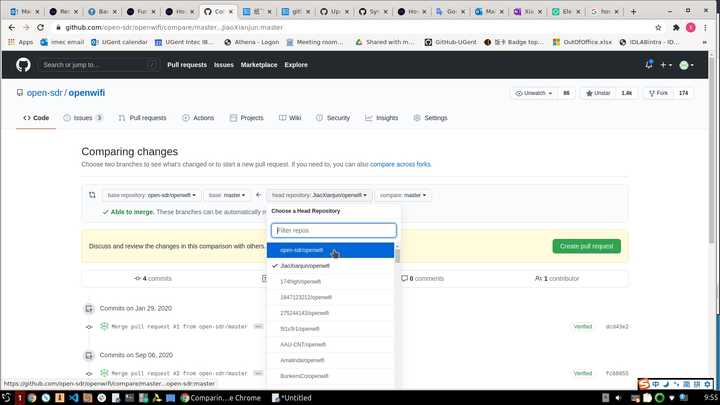Switch to the Issues tab
The width and height of the screenshot is (720, 405).
click(83, 118)
